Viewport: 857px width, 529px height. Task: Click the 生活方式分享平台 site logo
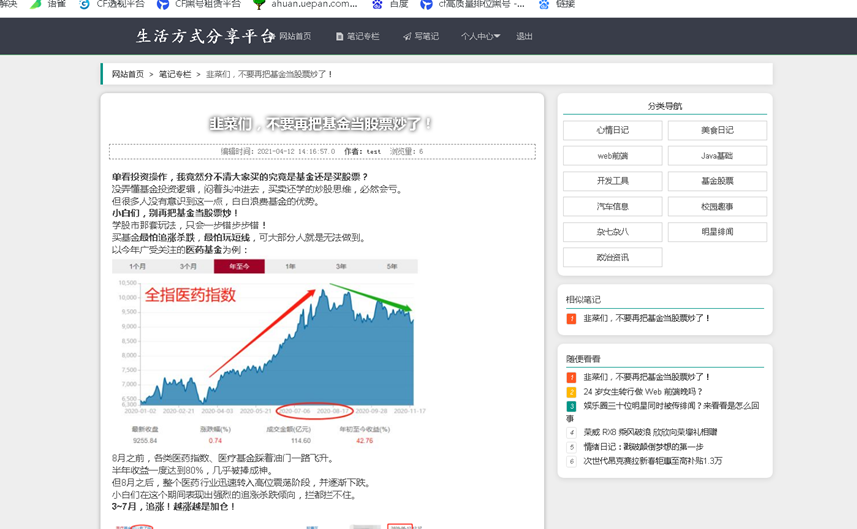pyautogui.click(x=206, y=36)
